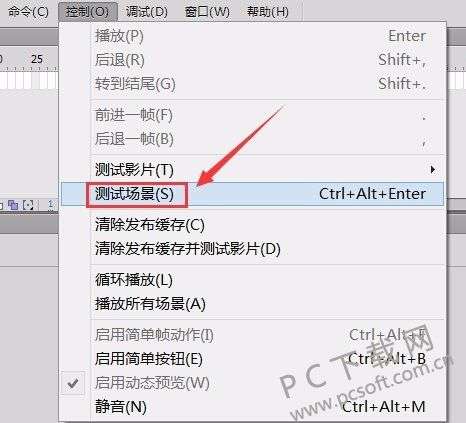Open the 命令(C) menu

28,12
